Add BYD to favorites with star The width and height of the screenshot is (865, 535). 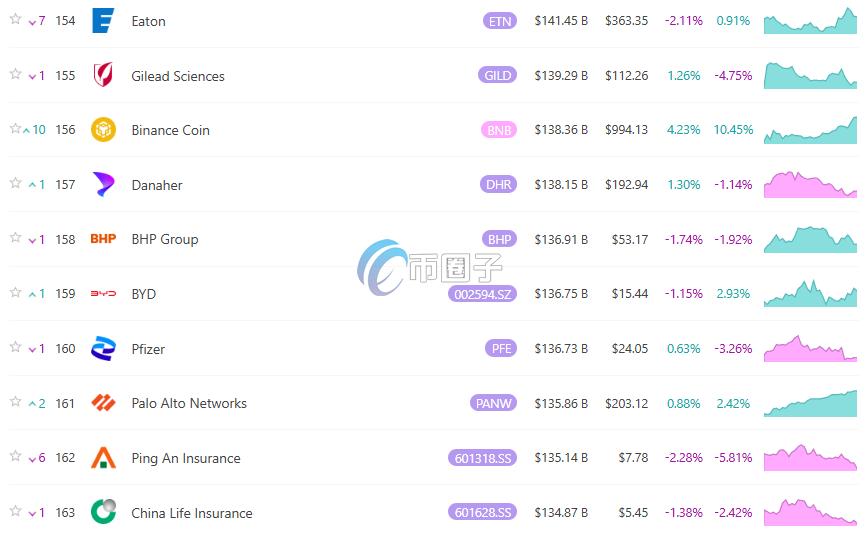click(15, 293)
